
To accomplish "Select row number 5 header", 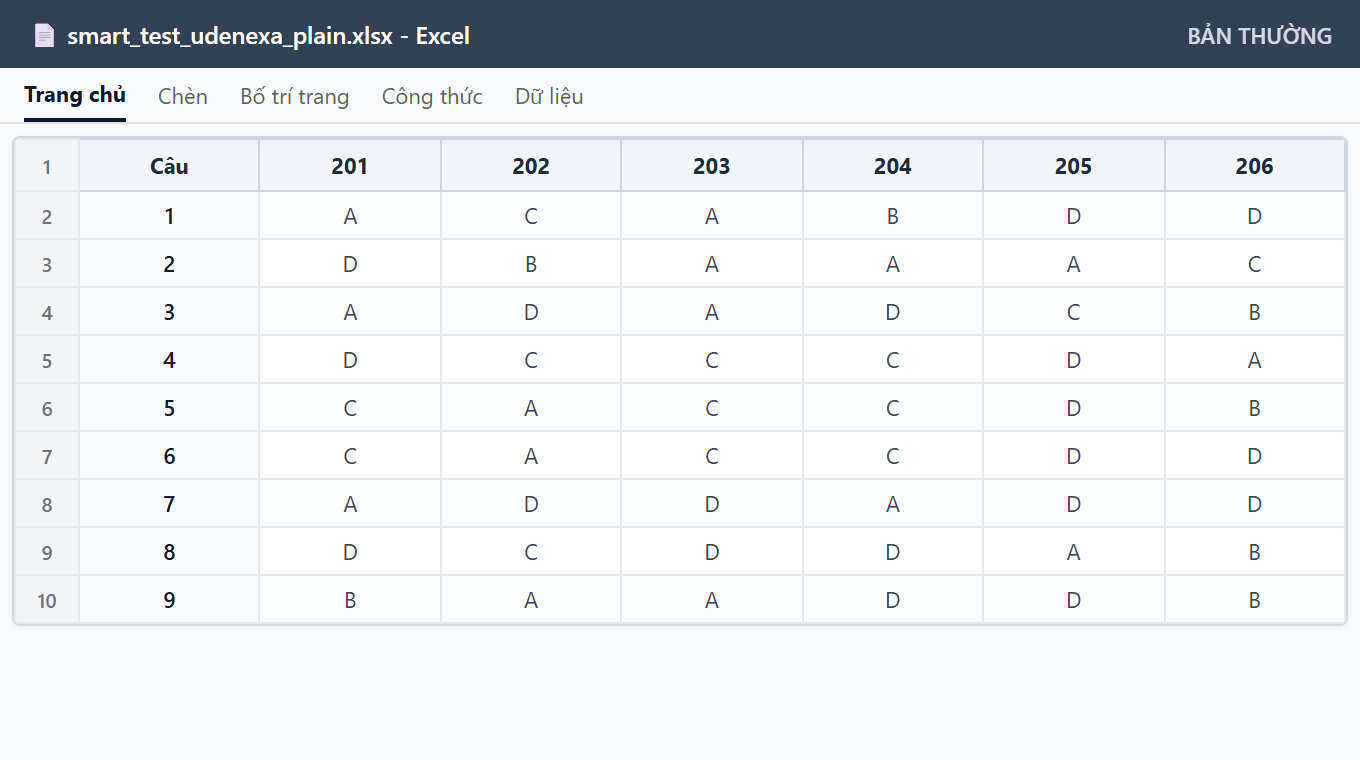I will point(47,360).
